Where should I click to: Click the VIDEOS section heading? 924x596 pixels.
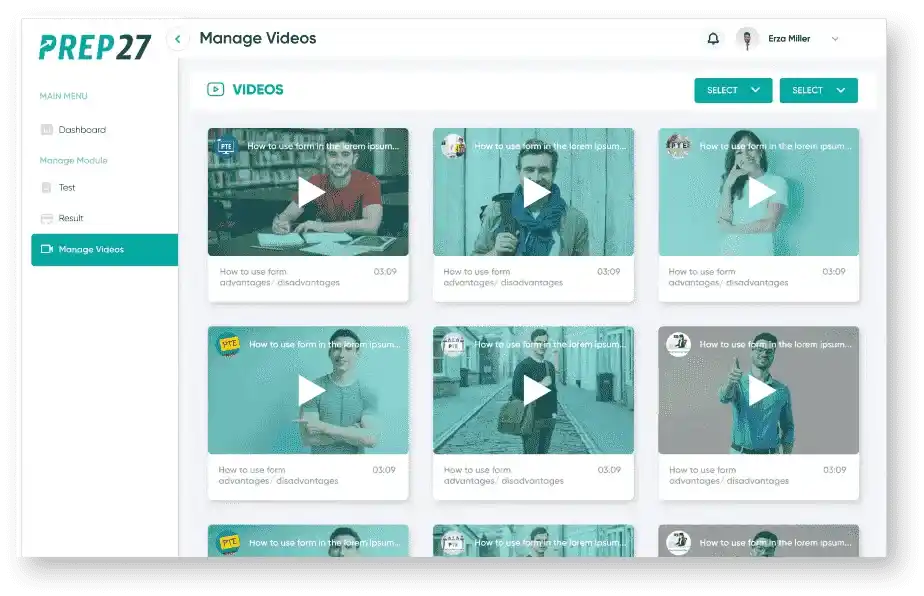(x=258, y=90)
